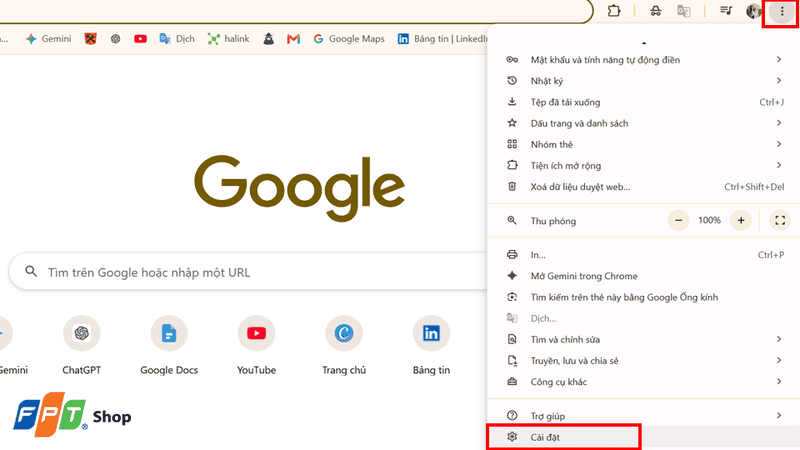800x450 pixels.
Task: Click the incognito-style spy toolbar icon
Action: pyautogui.click(x=656, y=11)
